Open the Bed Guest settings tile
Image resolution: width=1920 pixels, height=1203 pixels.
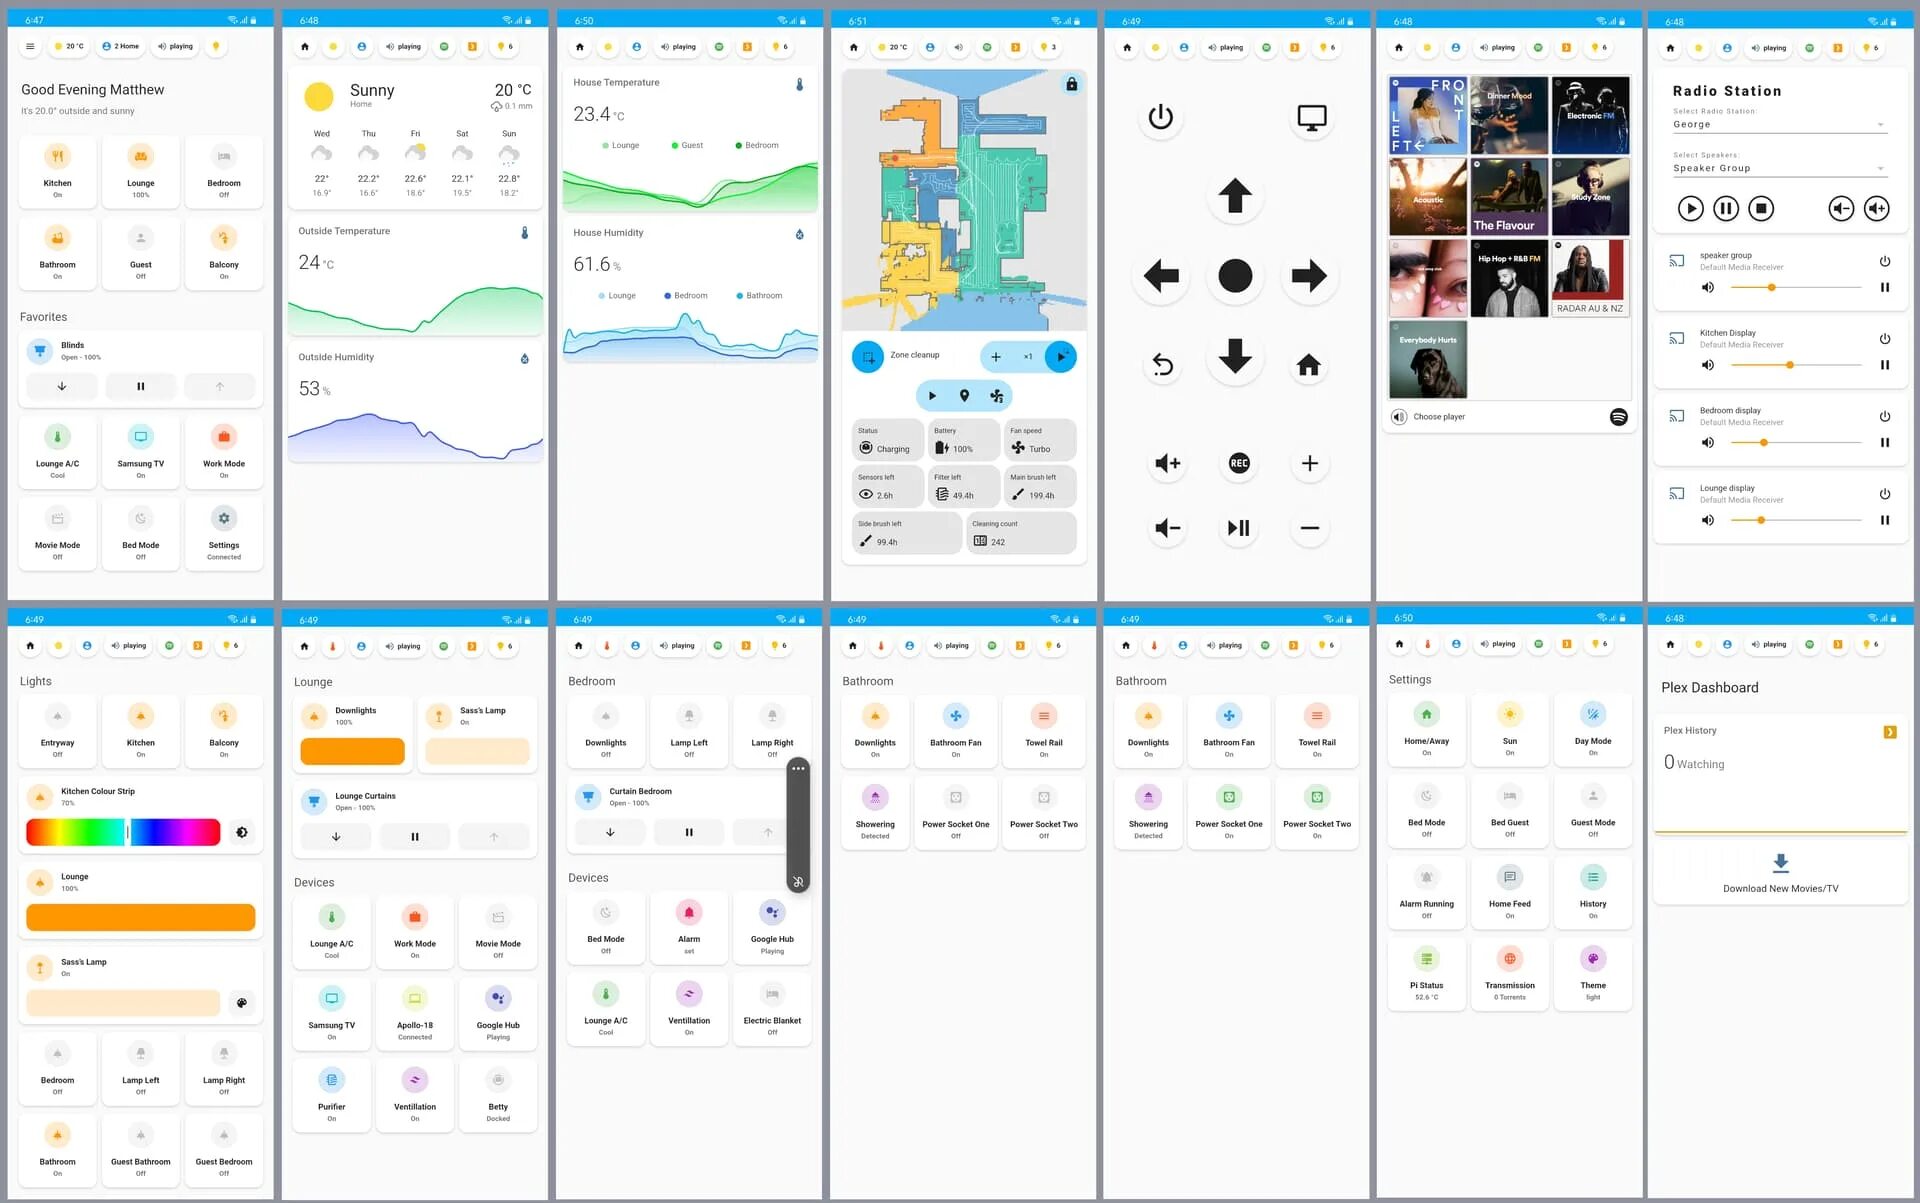pyautogui.click(x=1509, y=810)
